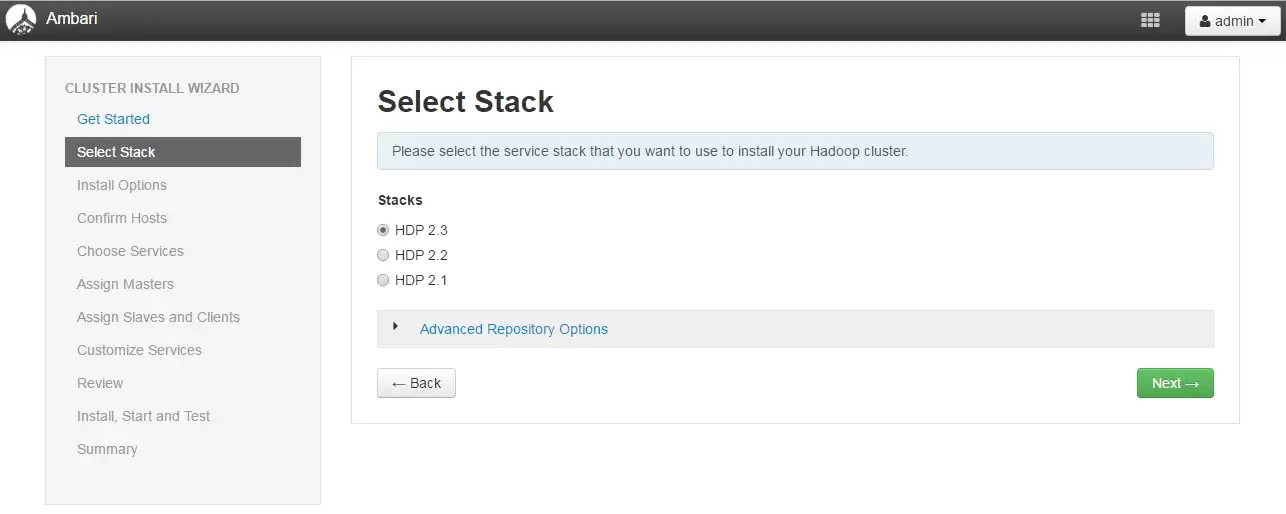The width and height of the screenshot is (1286, 514).
Task: Open the grid views icon
Action: 1150,20
